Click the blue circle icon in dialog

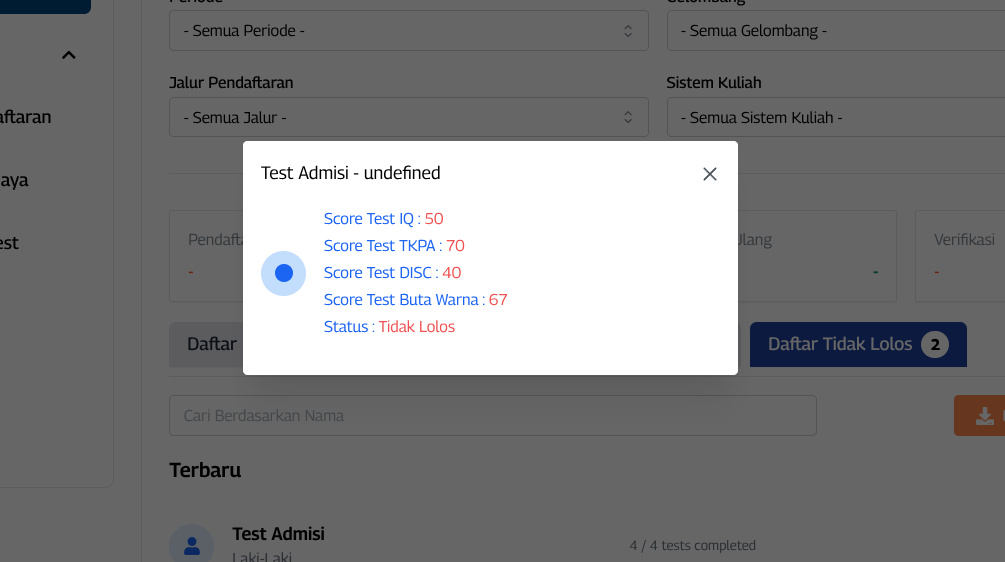(283, 273)
